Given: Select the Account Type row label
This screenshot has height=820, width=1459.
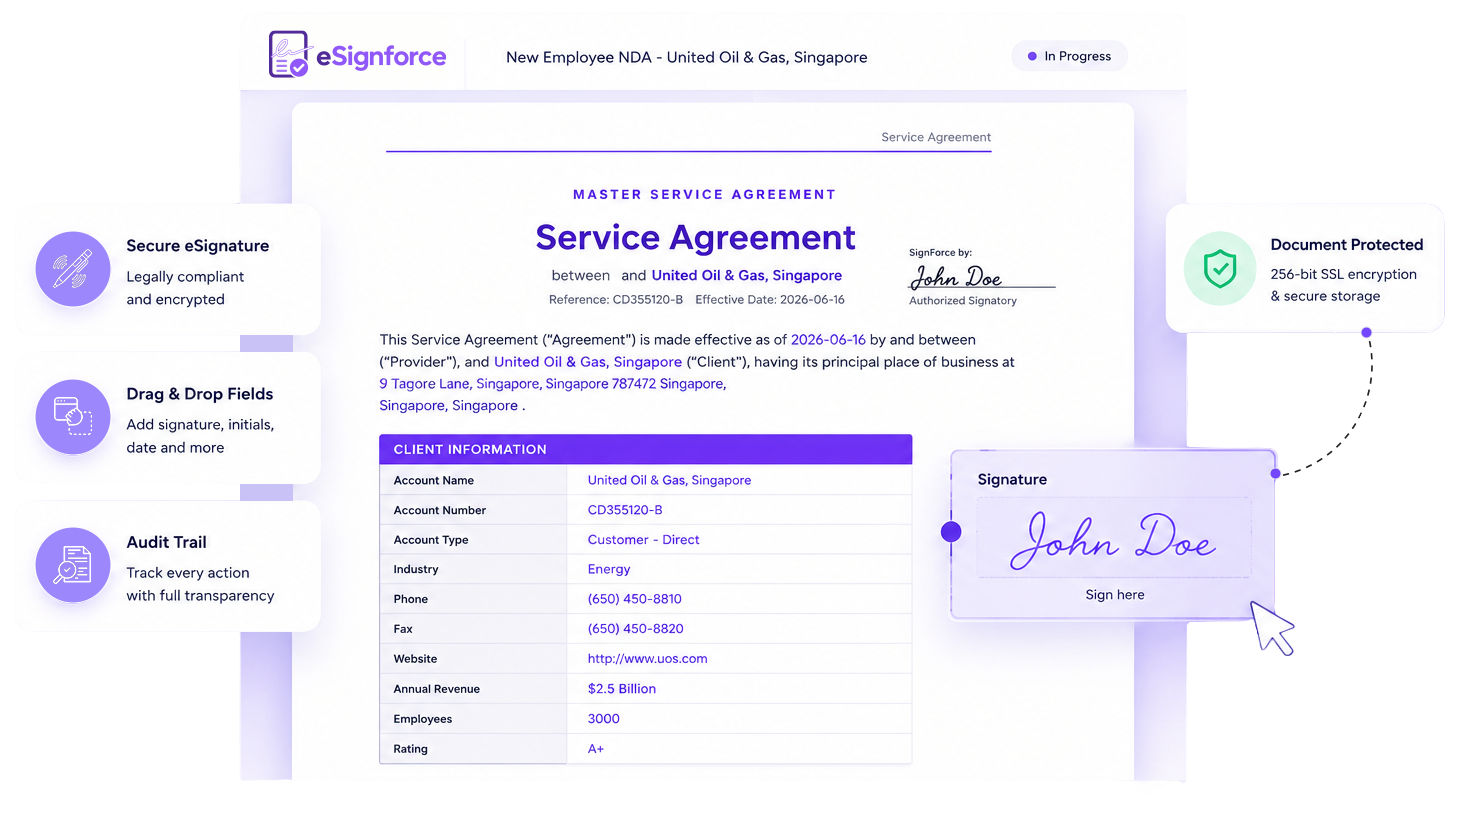Looking at the screenshot, I should tap(431, 540).
